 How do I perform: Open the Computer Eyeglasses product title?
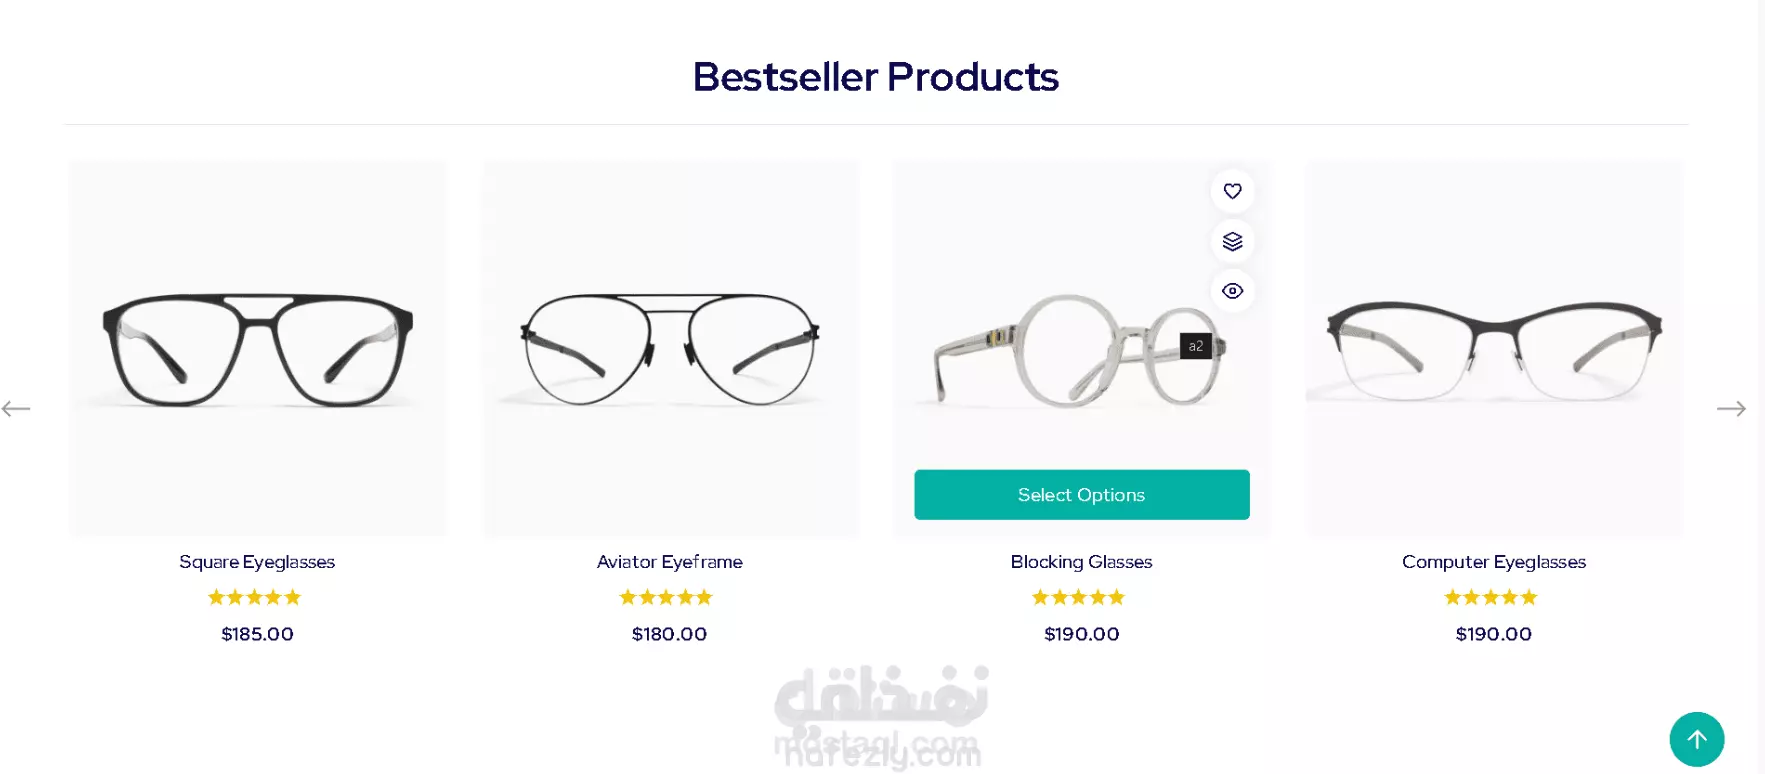[x=1493, y=562]
